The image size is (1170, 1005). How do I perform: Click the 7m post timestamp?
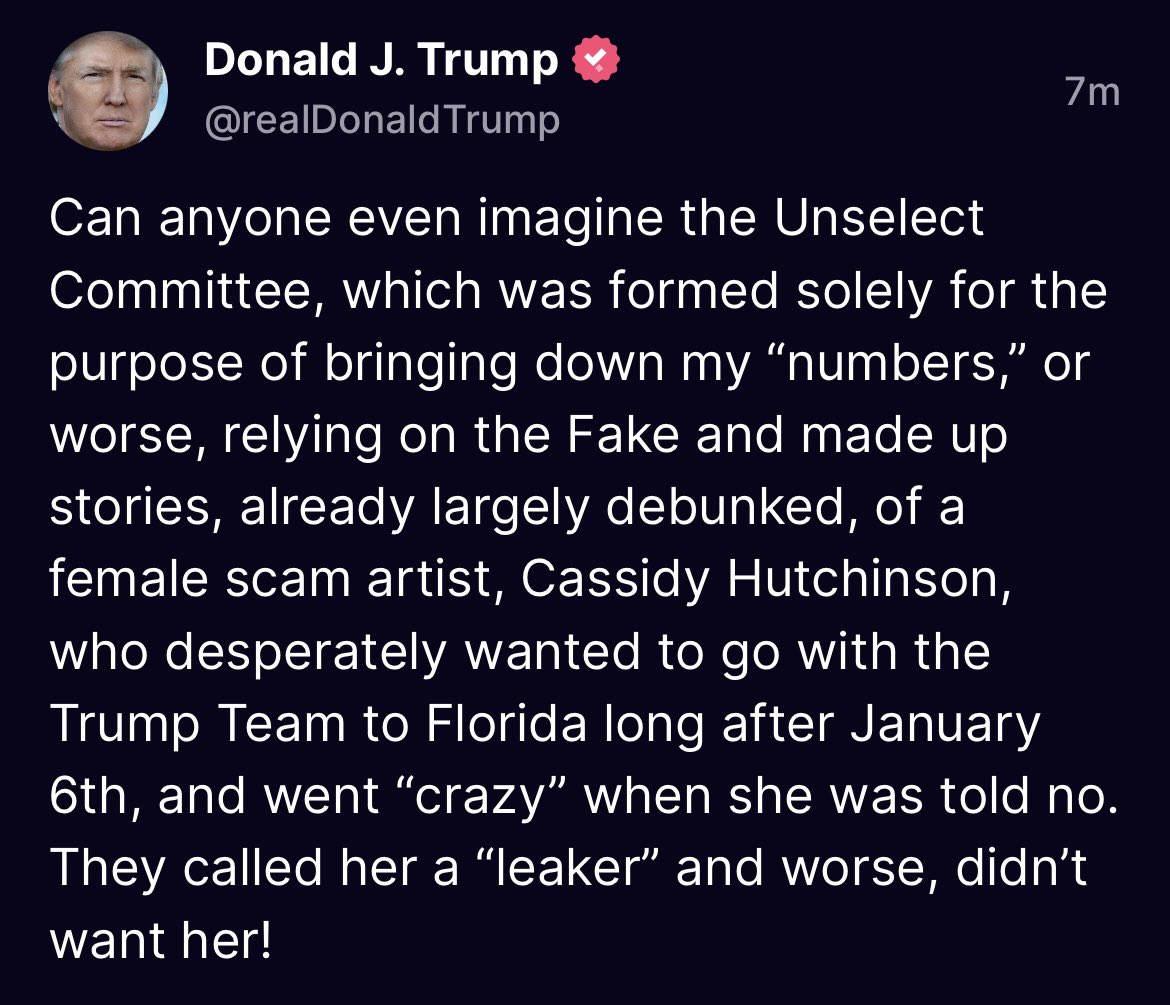(x=1092, y=92)
